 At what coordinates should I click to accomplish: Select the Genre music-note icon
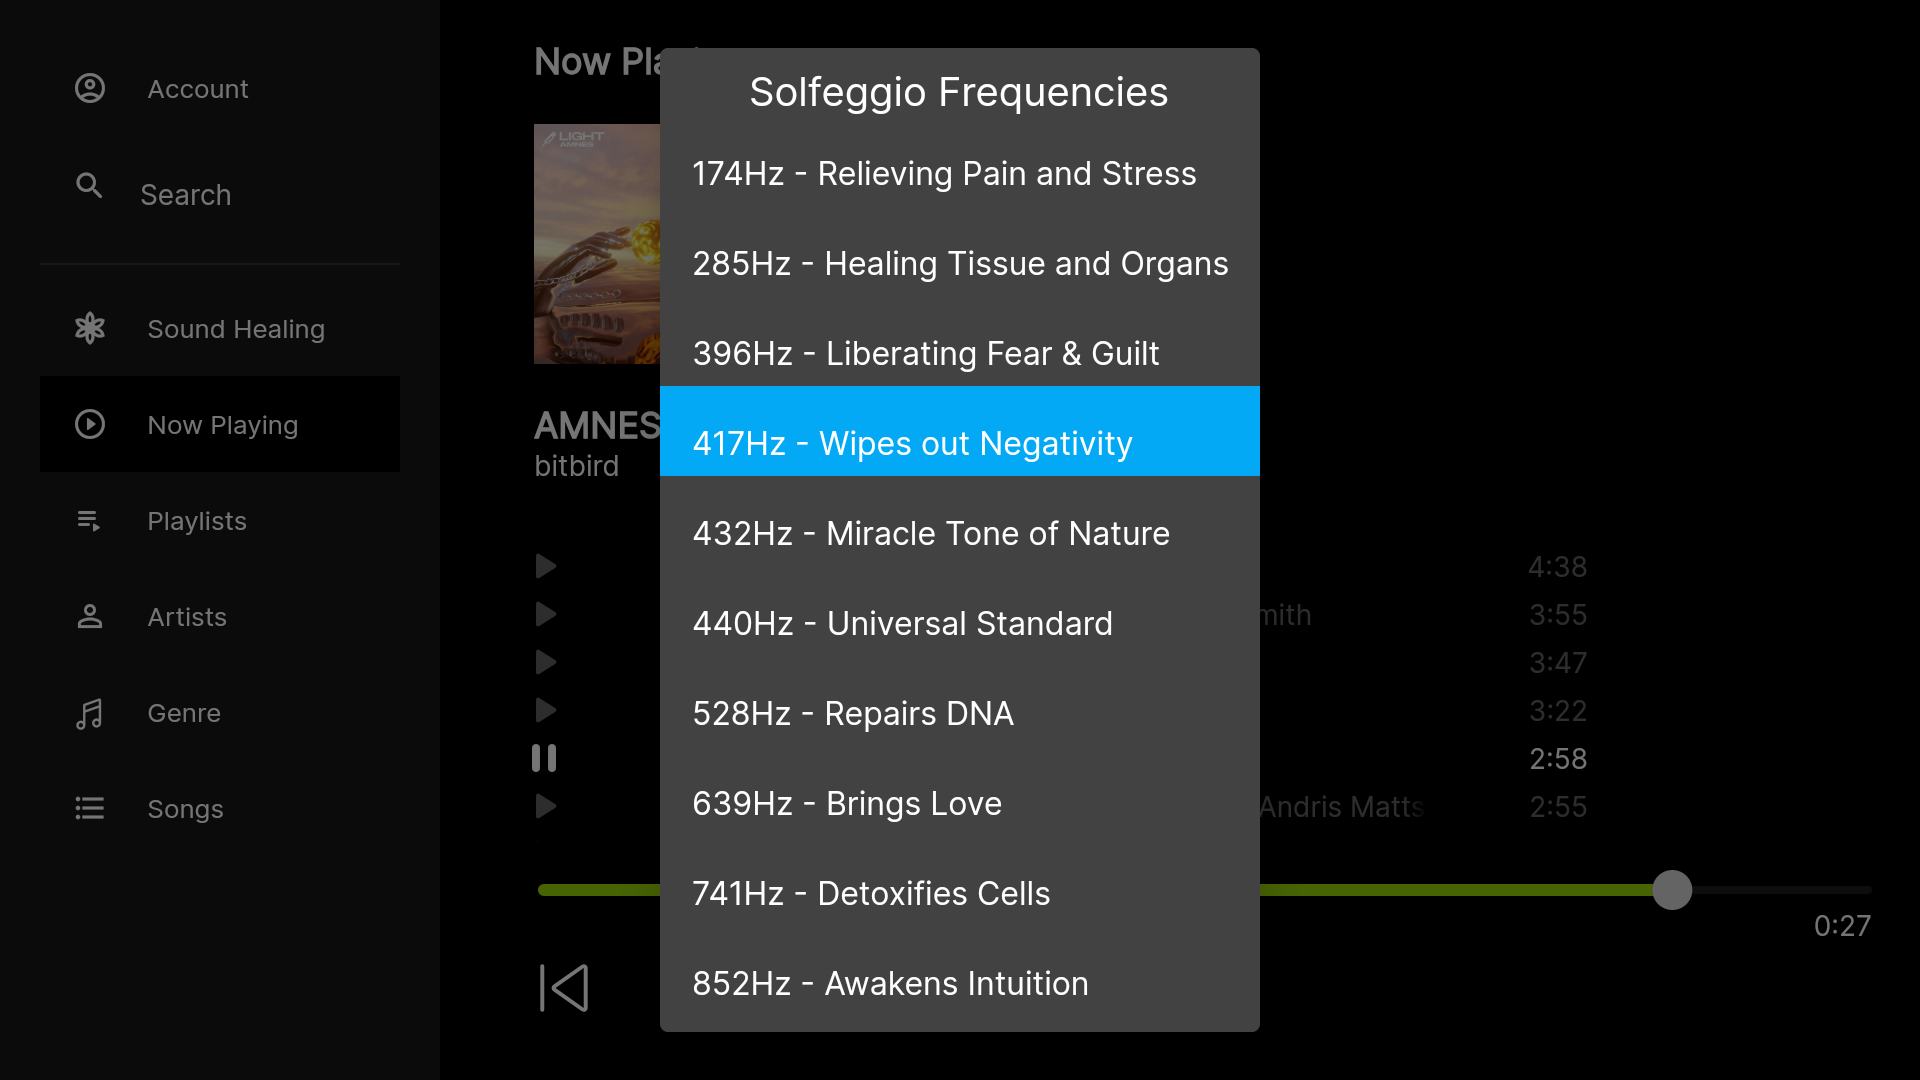click(x=89, y=713)
